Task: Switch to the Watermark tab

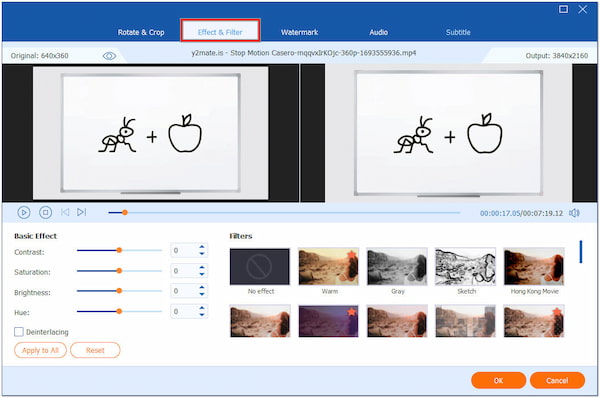Action: point(299,32)
